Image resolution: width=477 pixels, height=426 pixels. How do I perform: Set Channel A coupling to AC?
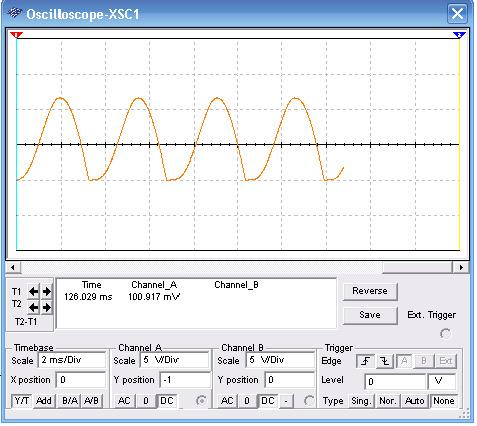coord(124,401)
